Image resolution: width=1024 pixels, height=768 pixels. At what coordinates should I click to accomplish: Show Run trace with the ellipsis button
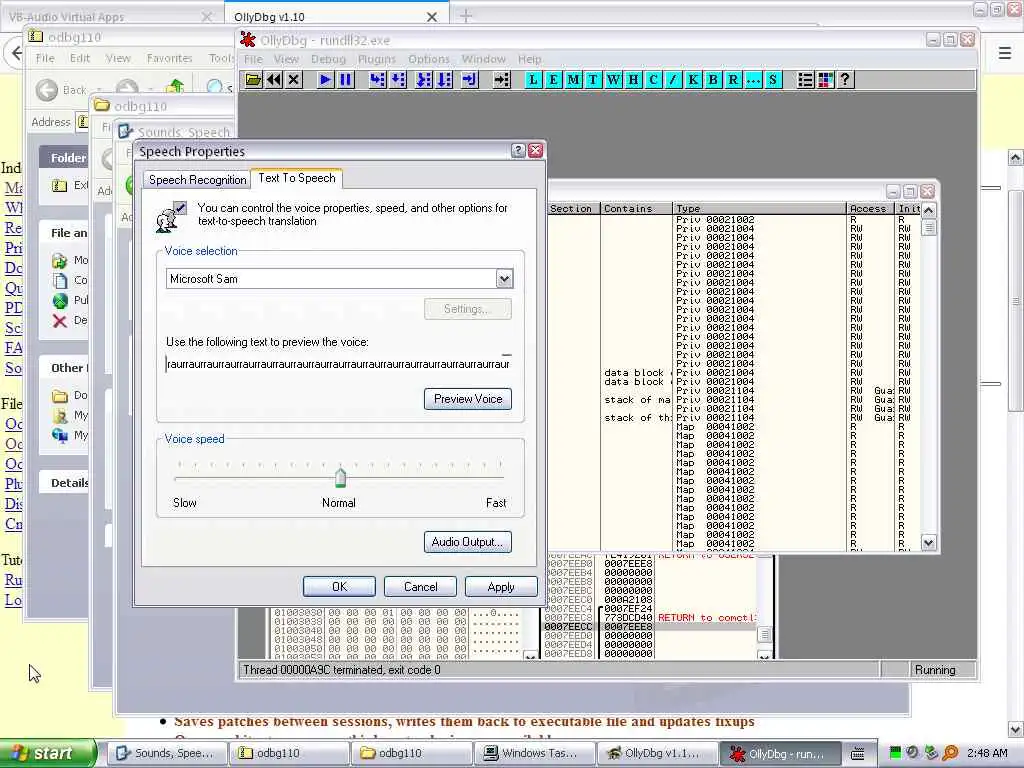tap(753, 80)
